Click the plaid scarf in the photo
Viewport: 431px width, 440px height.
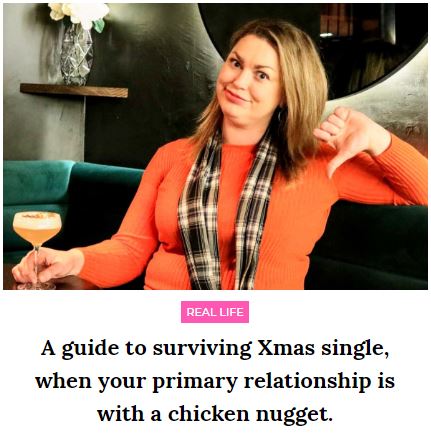click(228, 215)
